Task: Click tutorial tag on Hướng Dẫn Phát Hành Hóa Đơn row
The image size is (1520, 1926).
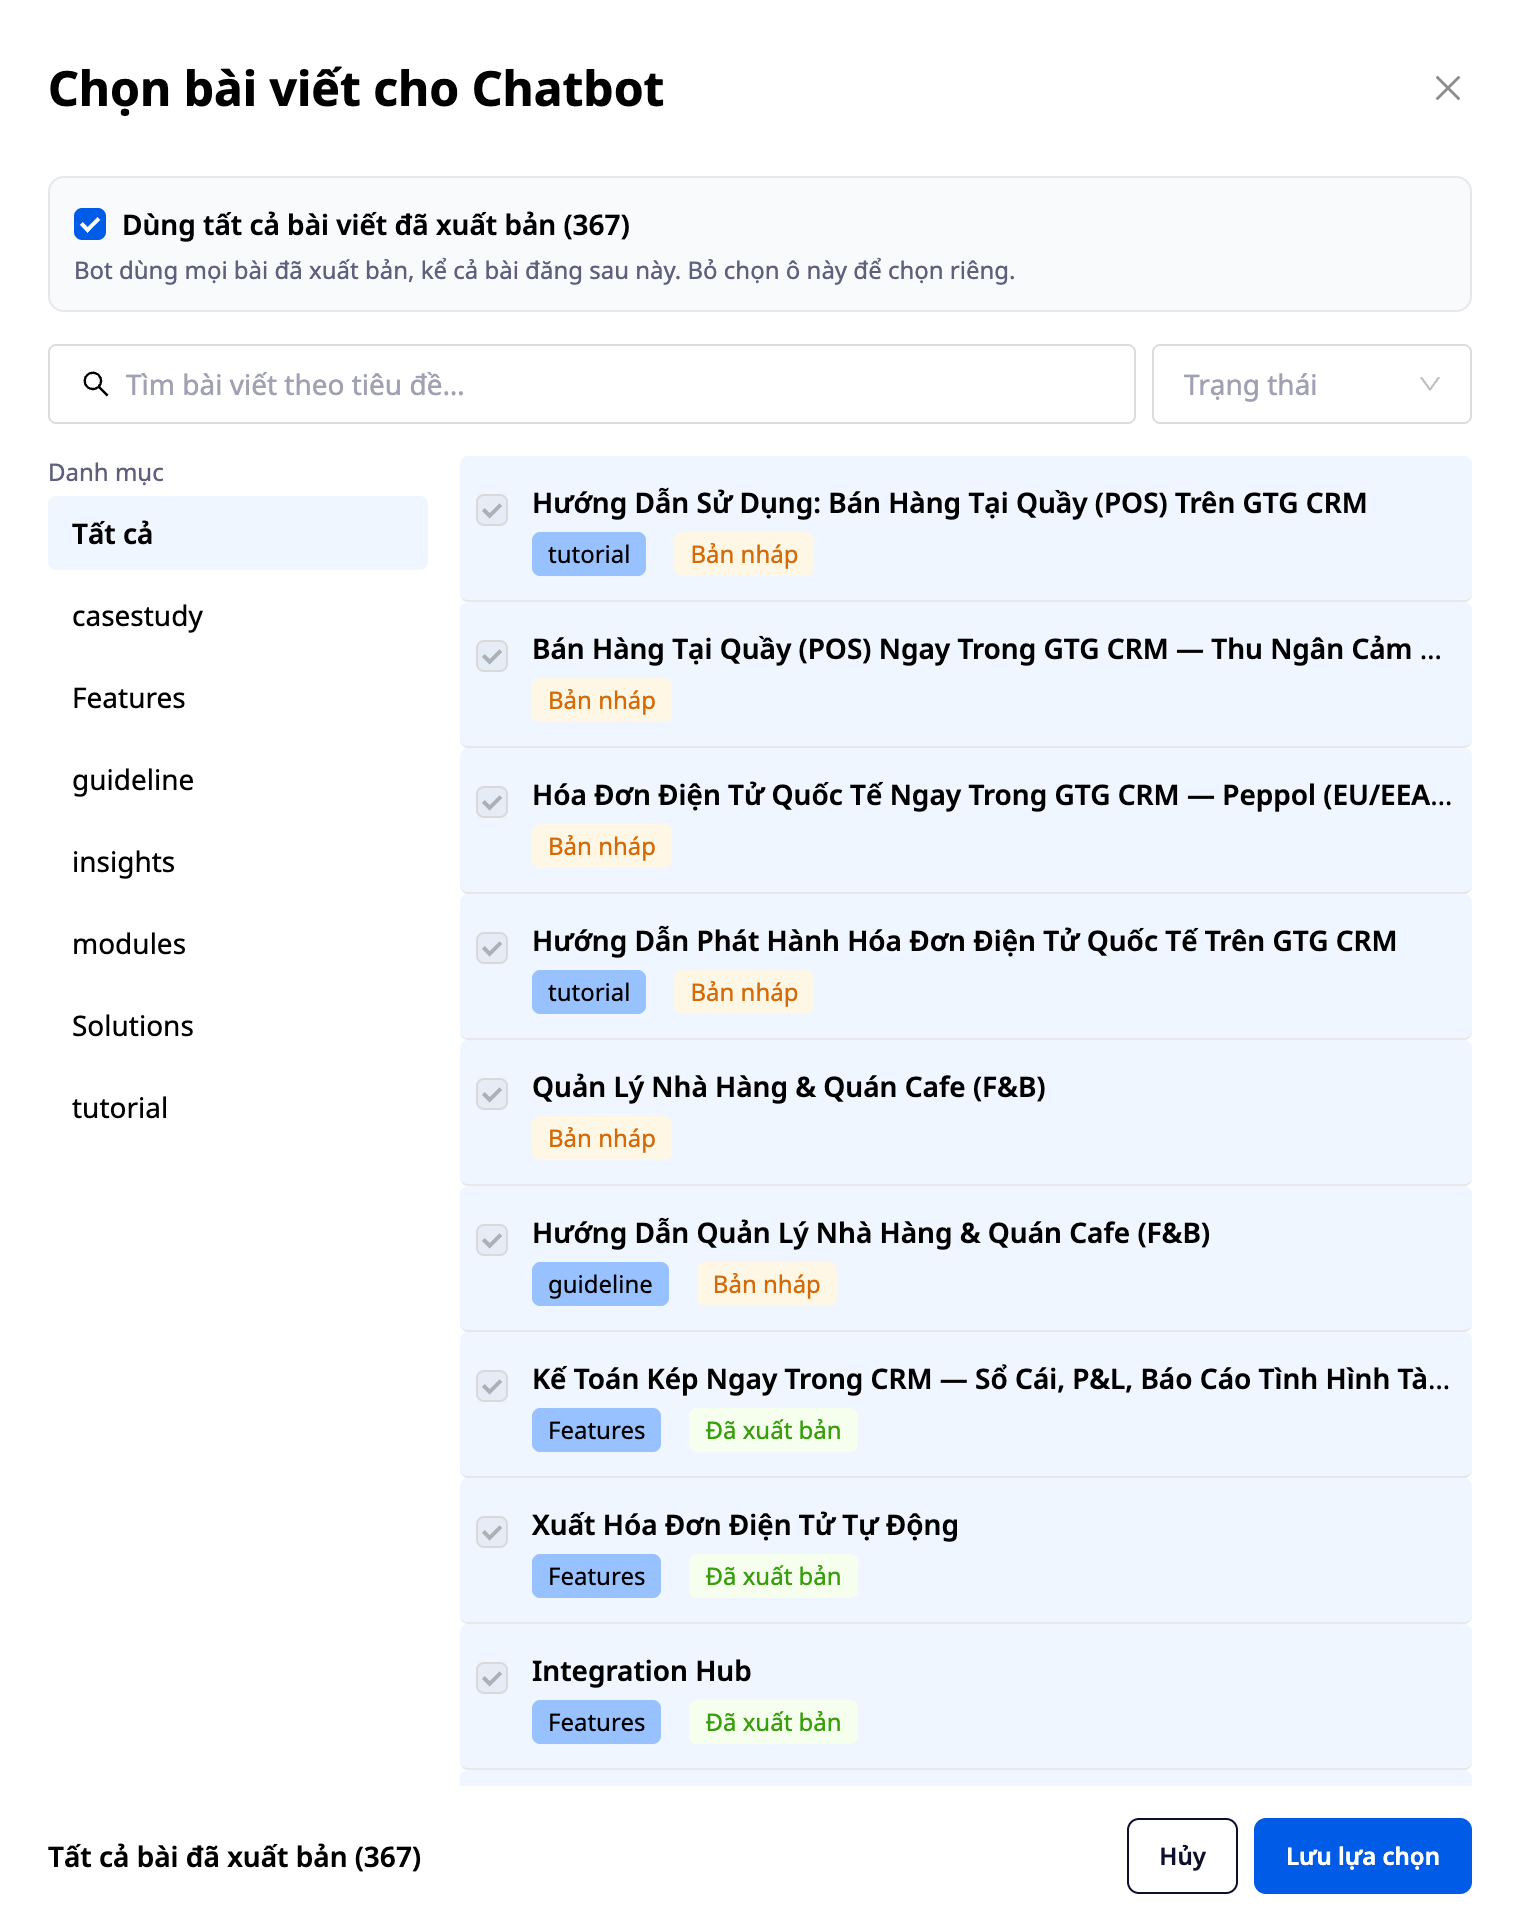Action: [x=589, y=992]
